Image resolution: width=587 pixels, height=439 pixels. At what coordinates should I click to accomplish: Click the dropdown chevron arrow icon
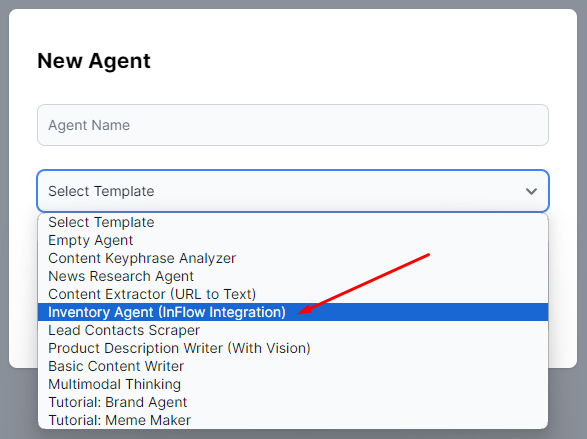coord(531,192)
